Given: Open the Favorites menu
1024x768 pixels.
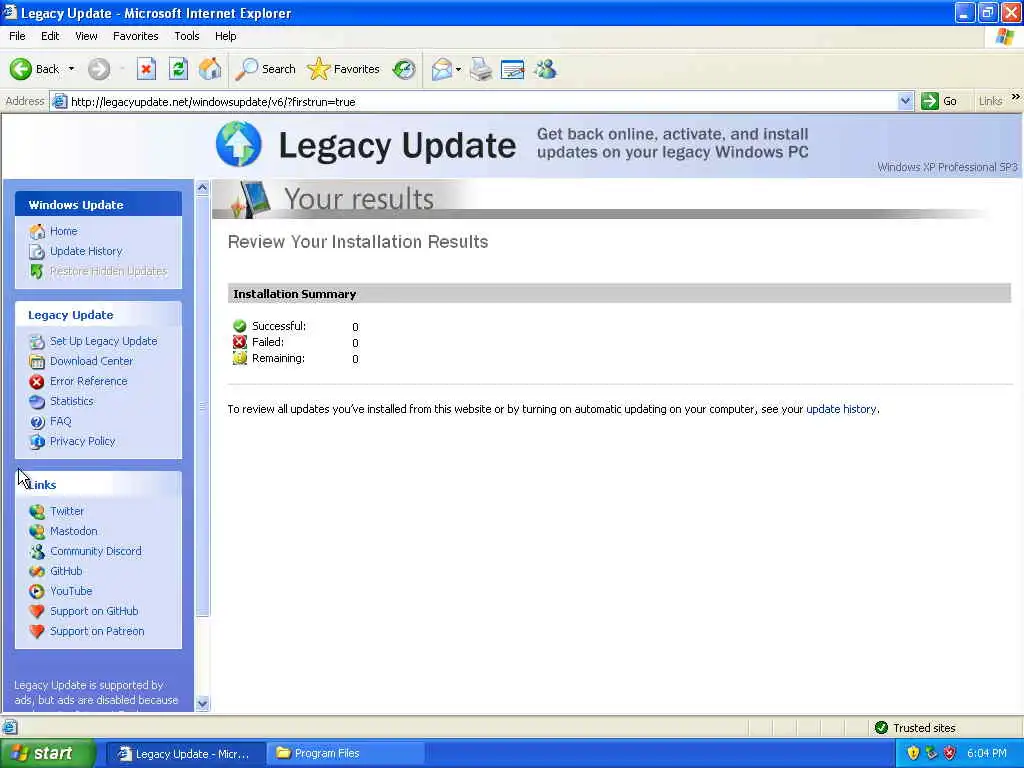Looking at the screenshot, I should pos(135,36).
